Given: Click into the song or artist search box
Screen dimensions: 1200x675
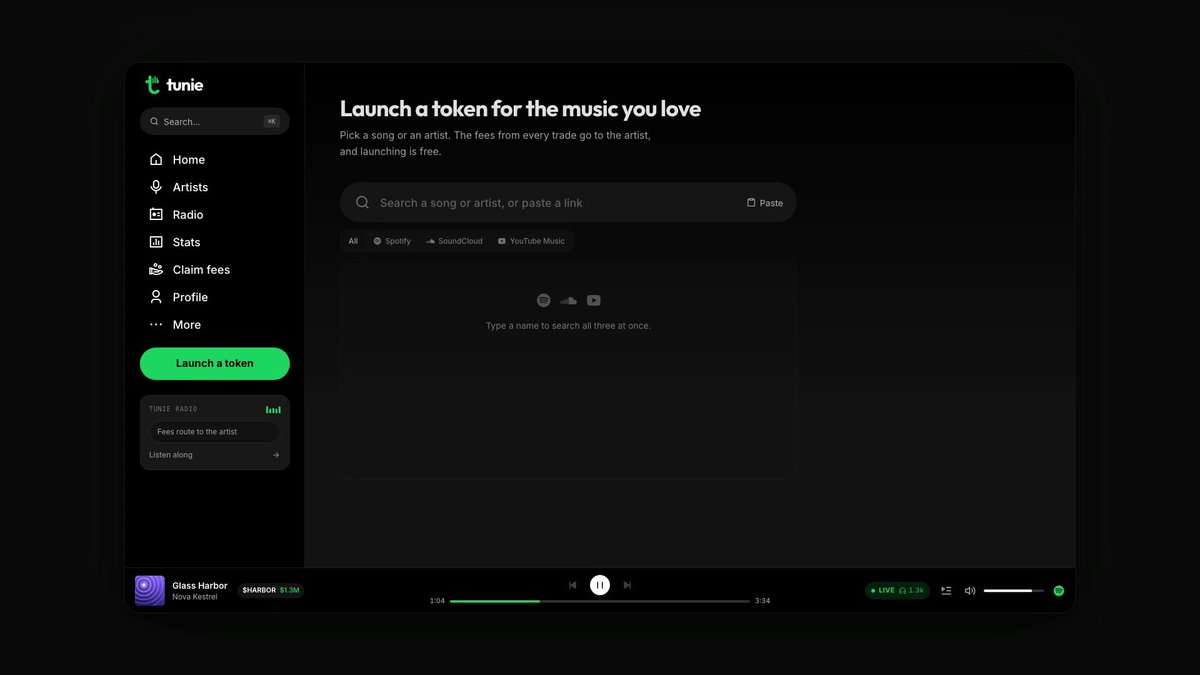Looking at the screenshot, I should tap(568, 202).
